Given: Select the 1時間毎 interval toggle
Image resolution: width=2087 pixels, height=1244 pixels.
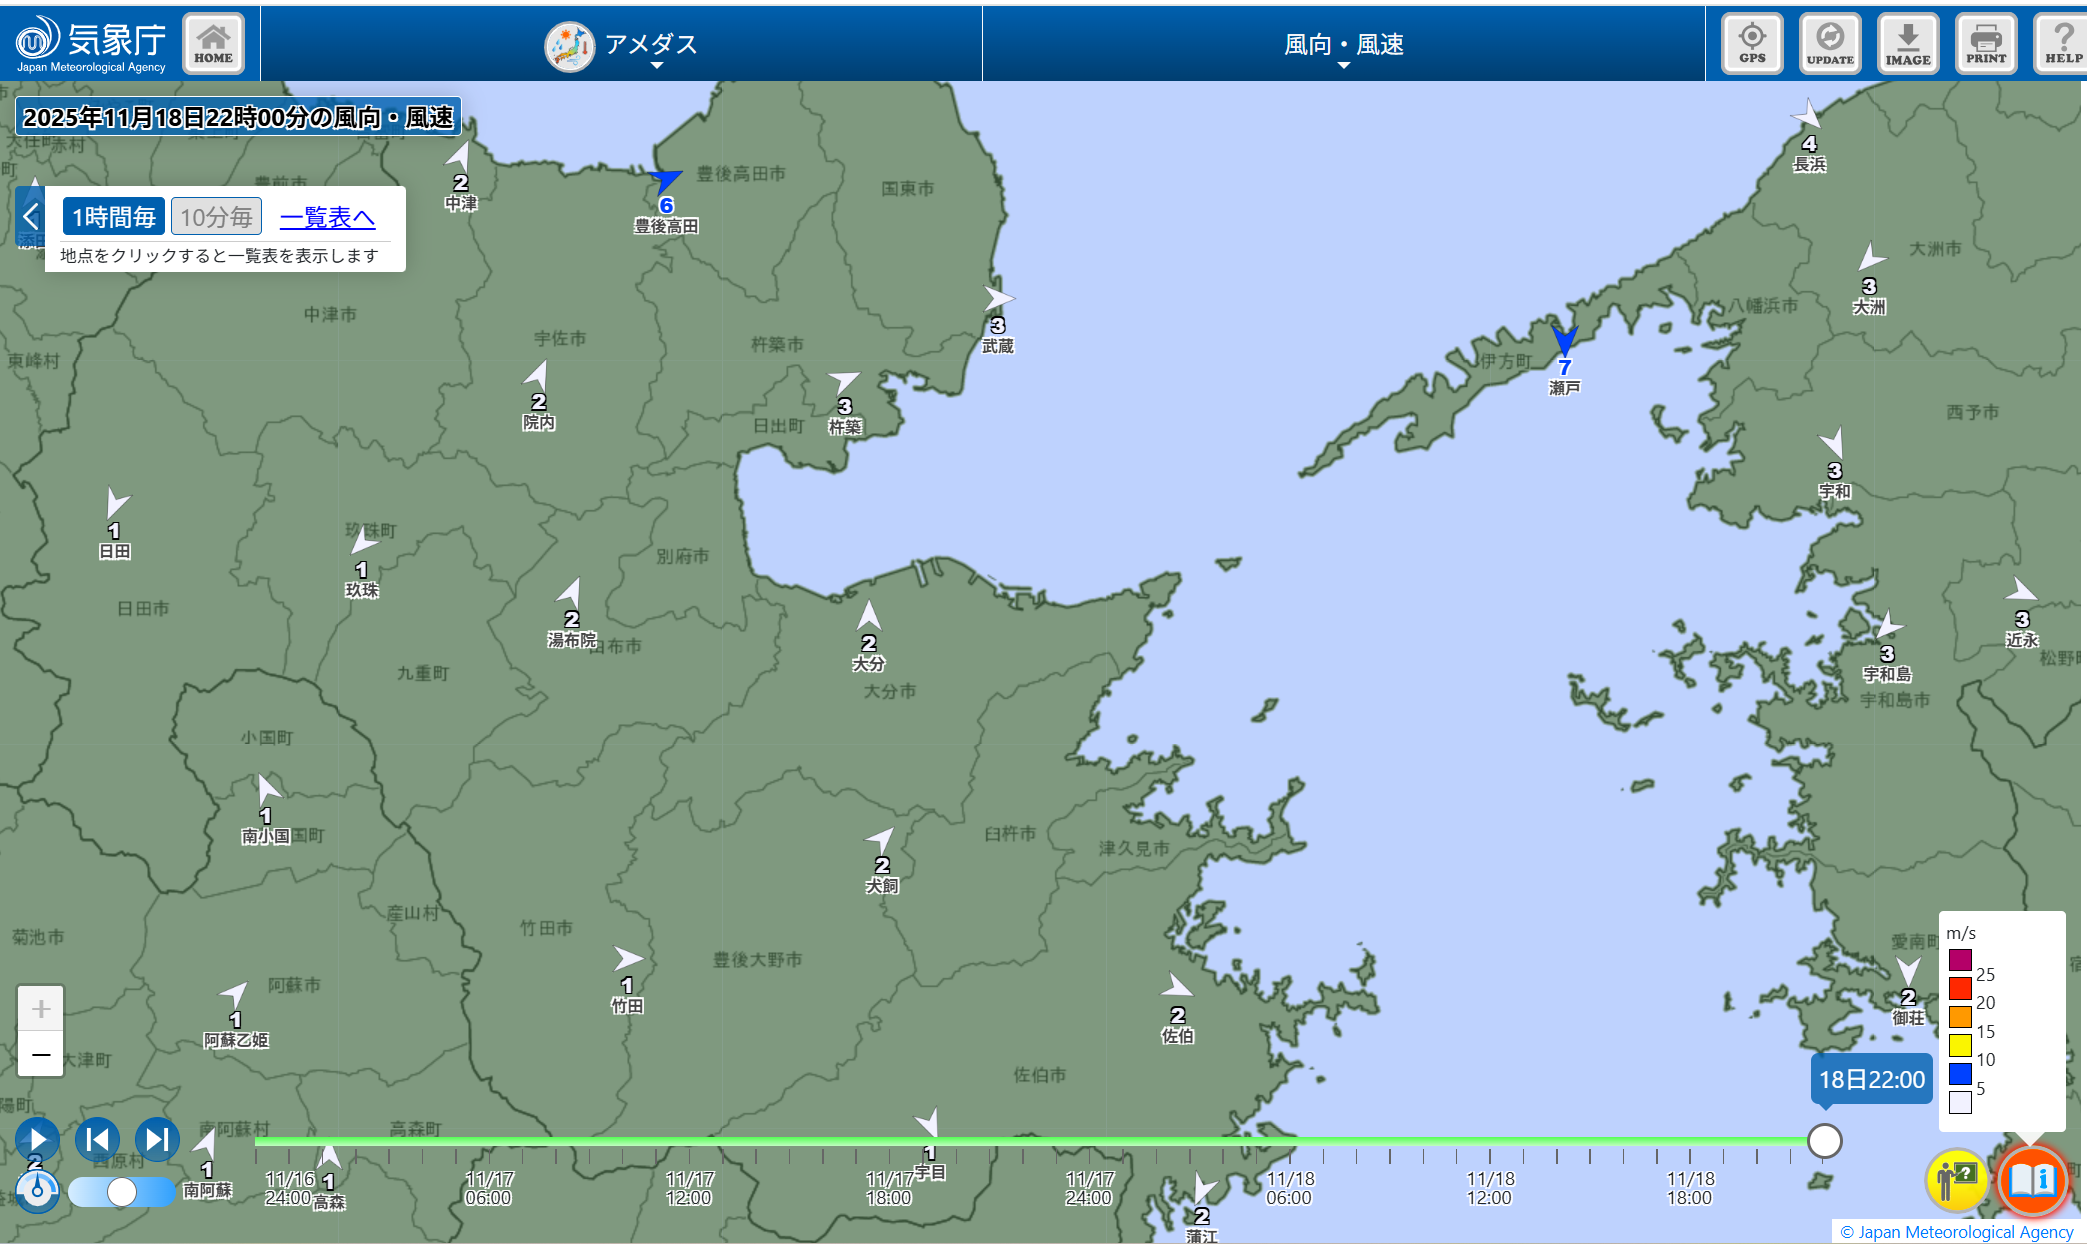Looking at the screenshot, I should click(114, 217).
